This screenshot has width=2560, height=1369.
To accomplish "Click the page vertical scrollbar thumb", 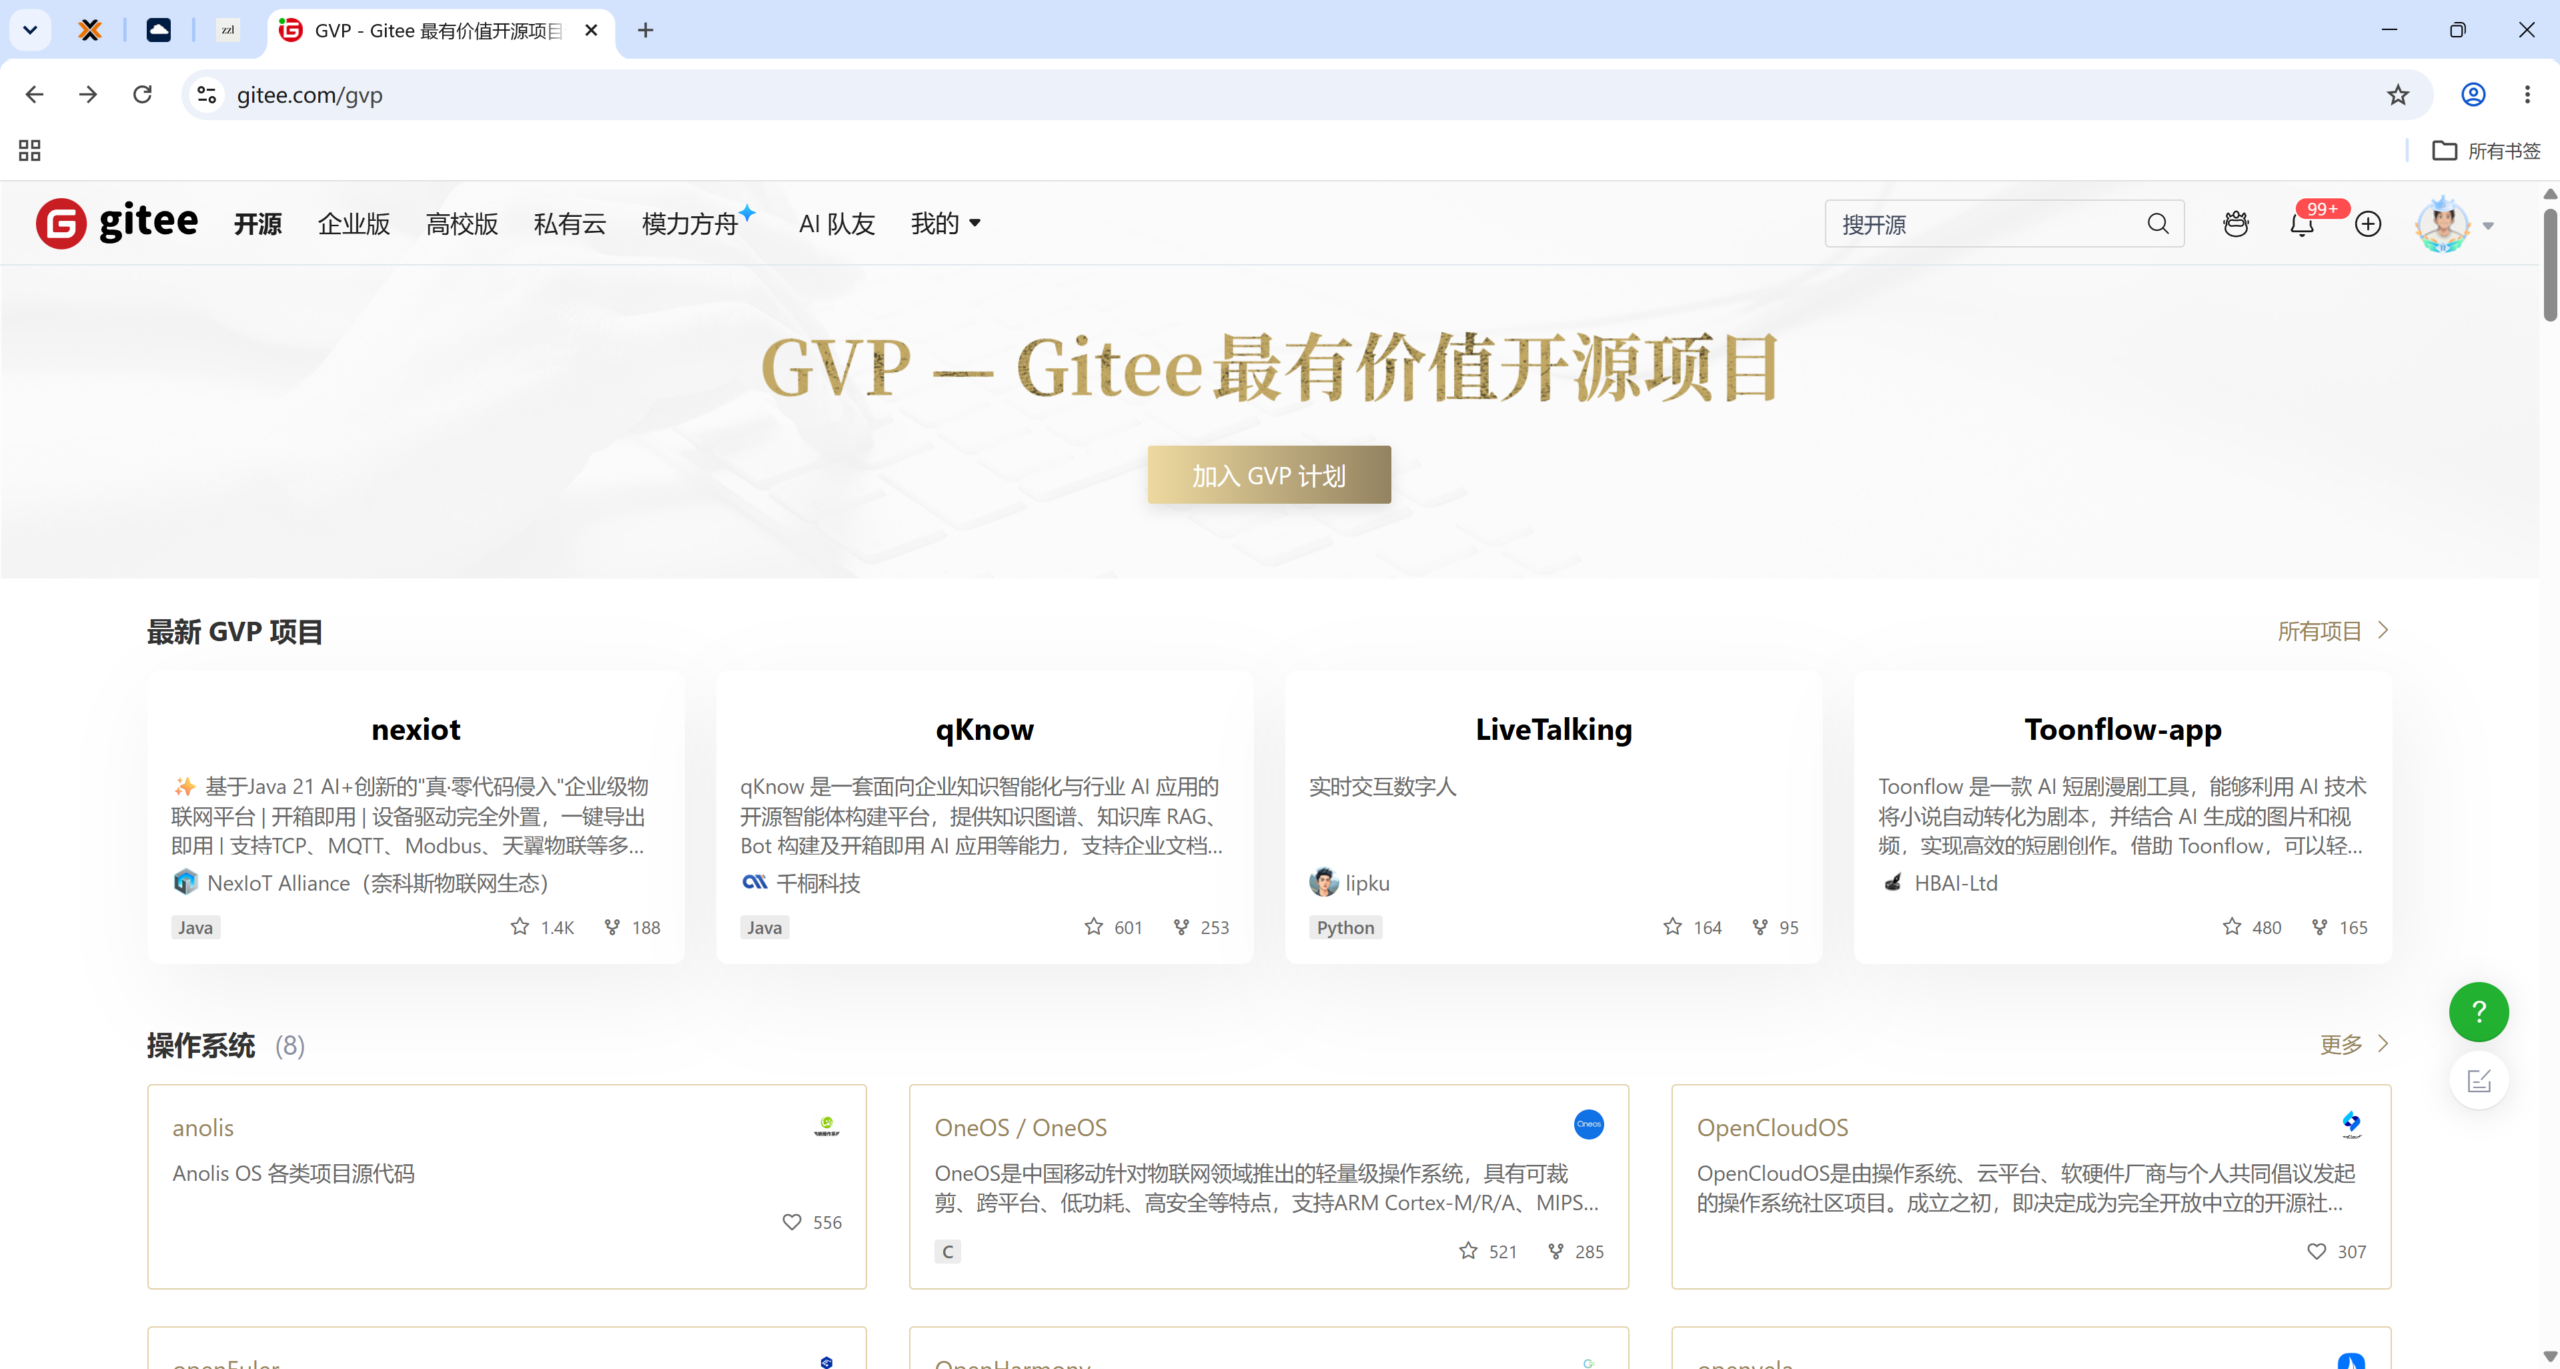I will pos(2550,265).
